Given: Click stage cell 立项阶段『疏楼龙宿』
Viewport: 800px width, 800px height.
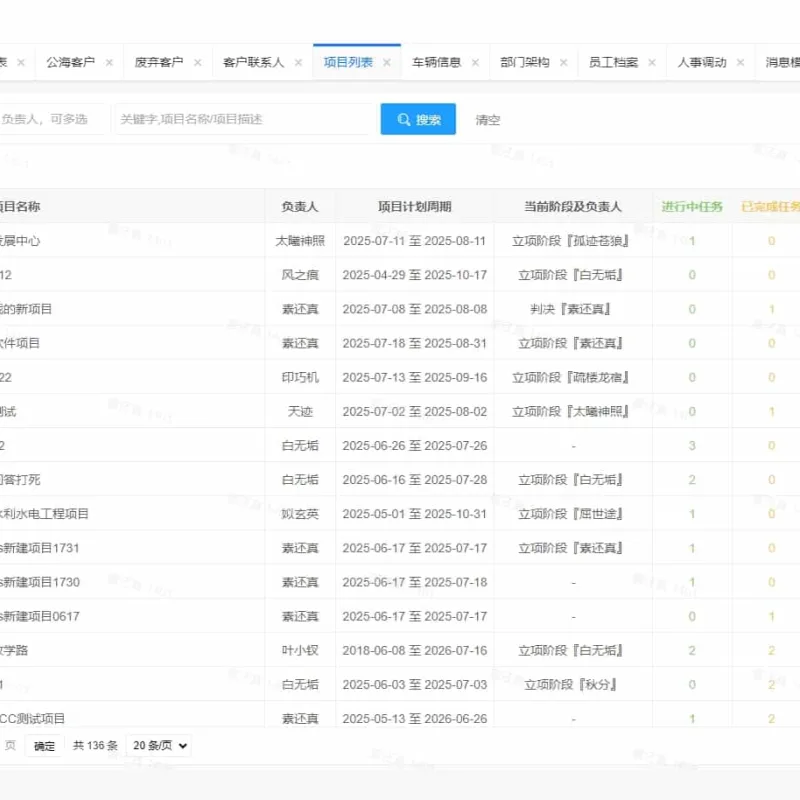Looking at the screenshot, I should tap(570, 378).
